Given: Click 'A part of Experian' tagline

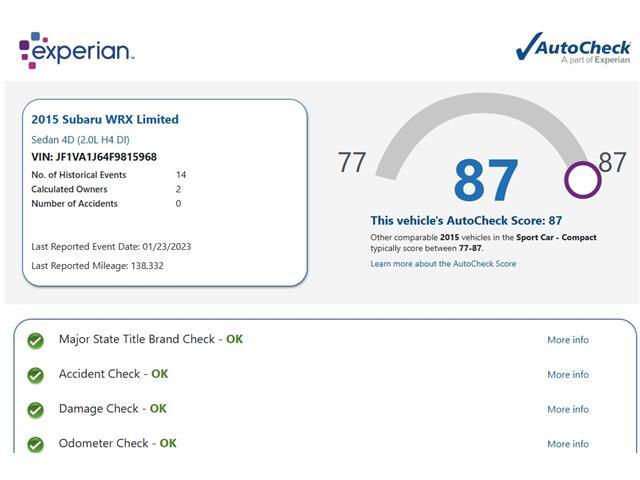Looking at the screenshot, I should point(596,60).
